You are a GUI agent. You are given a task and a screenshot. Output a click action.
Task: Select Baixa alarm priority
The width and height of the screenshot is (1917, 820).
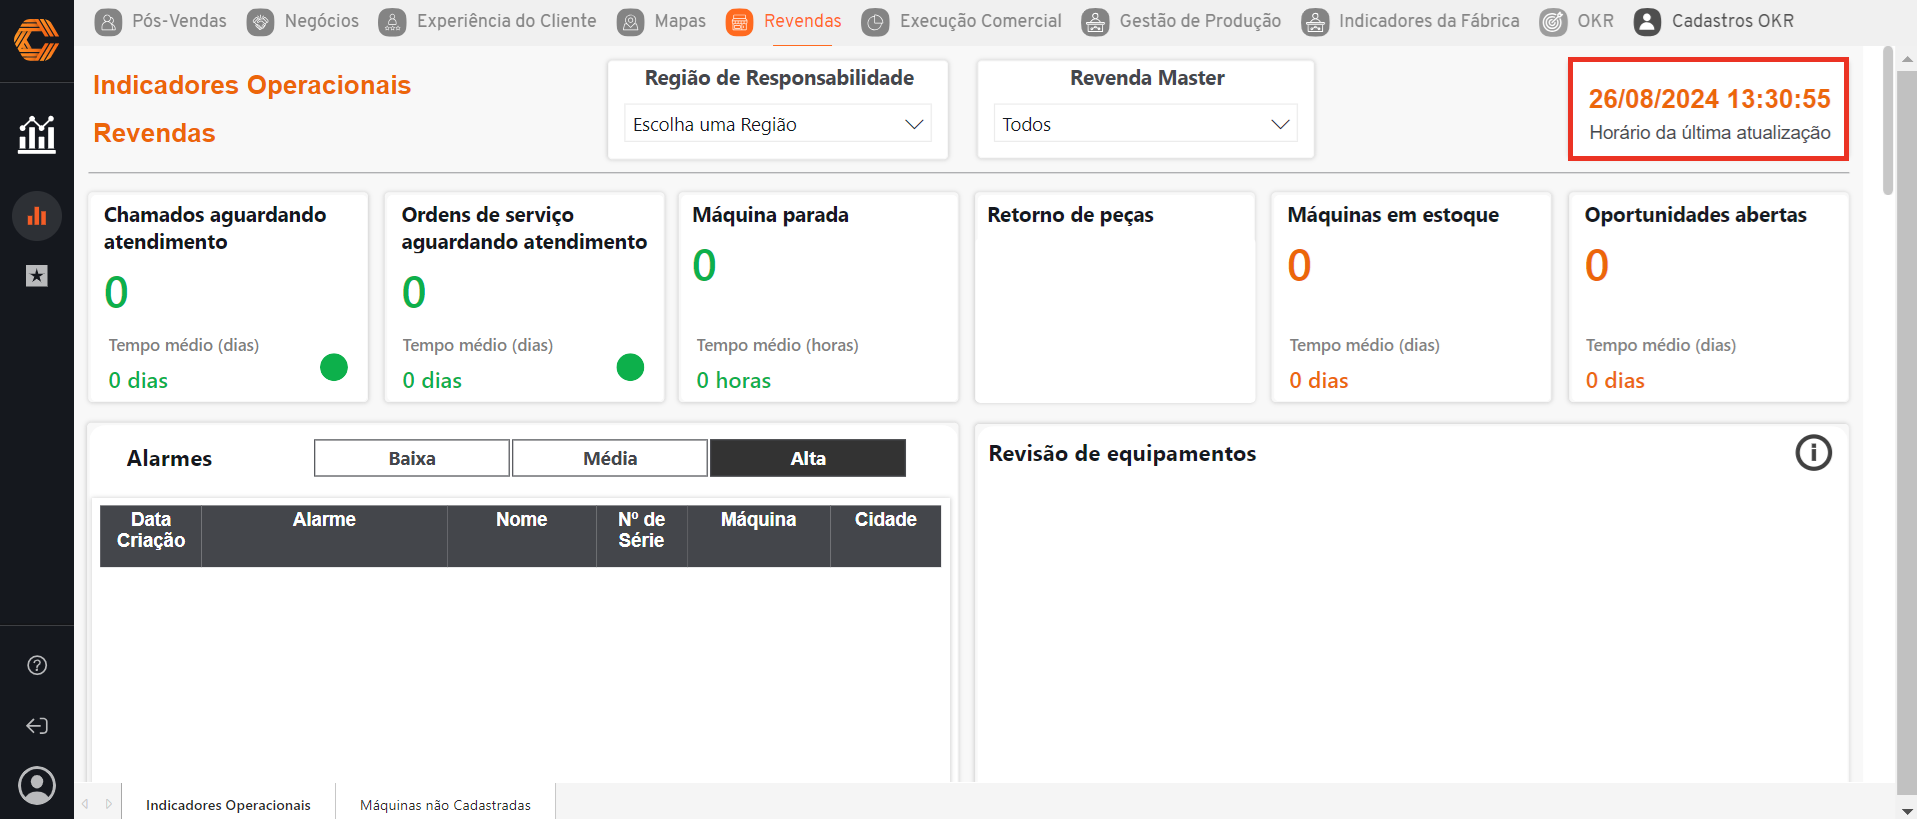click(412, 458)
